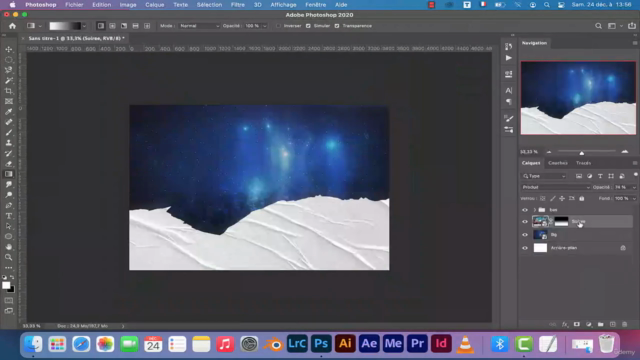The image size is (640, 360).
Task: Click the layer style fx icon
Action: [565, 324]
